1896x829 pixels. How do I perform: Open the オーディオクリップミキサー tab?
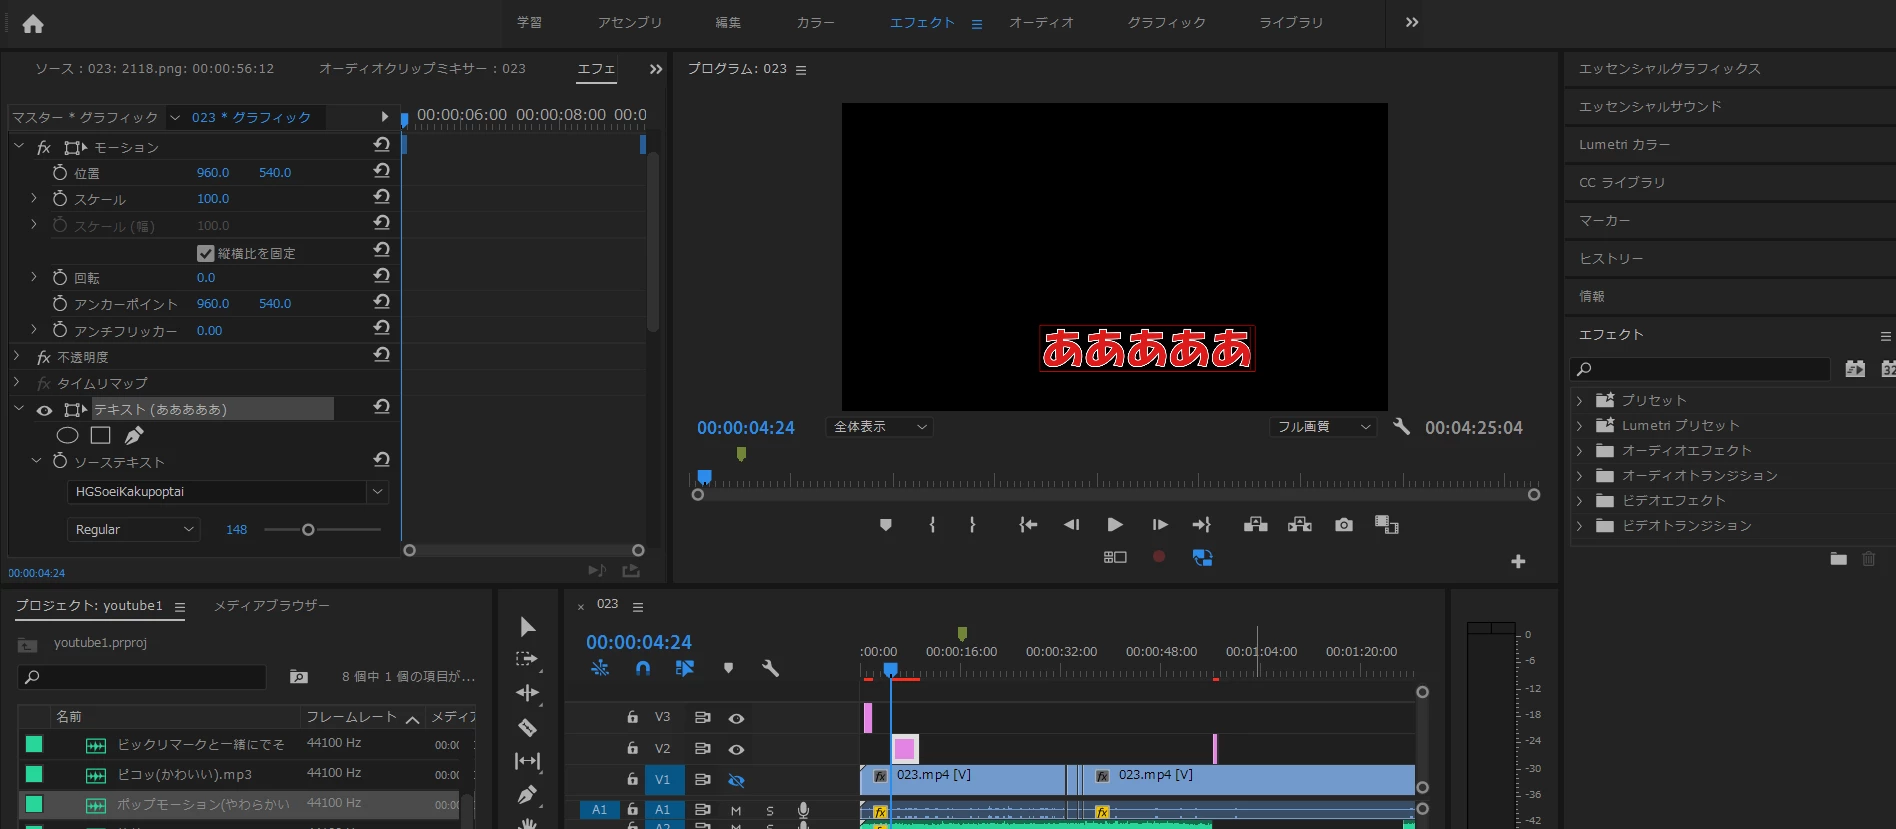click(x=422, y=68)
